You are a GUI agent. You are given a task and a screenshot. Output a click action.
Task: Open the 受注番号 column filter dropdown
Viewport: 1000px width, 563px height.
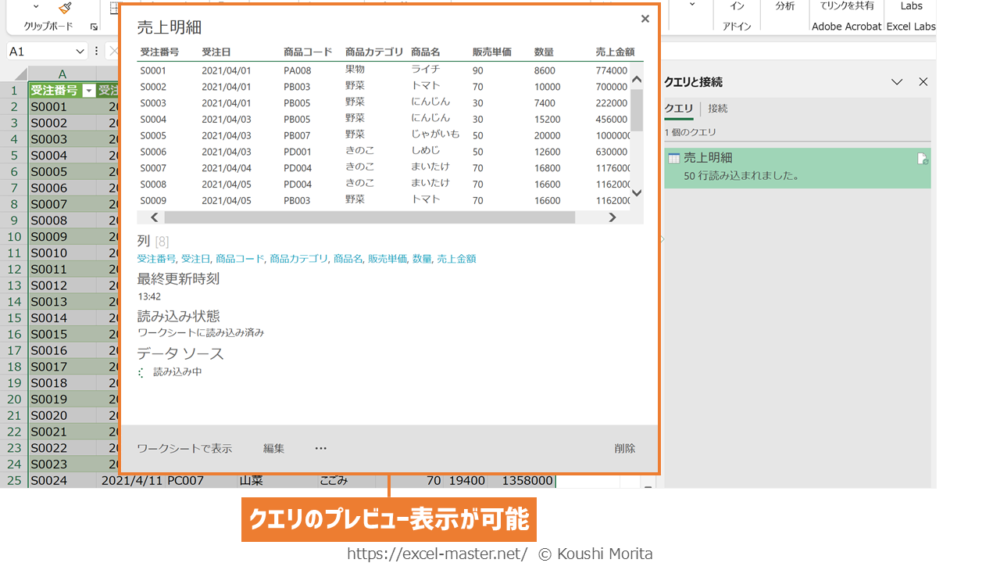point(88,91)
